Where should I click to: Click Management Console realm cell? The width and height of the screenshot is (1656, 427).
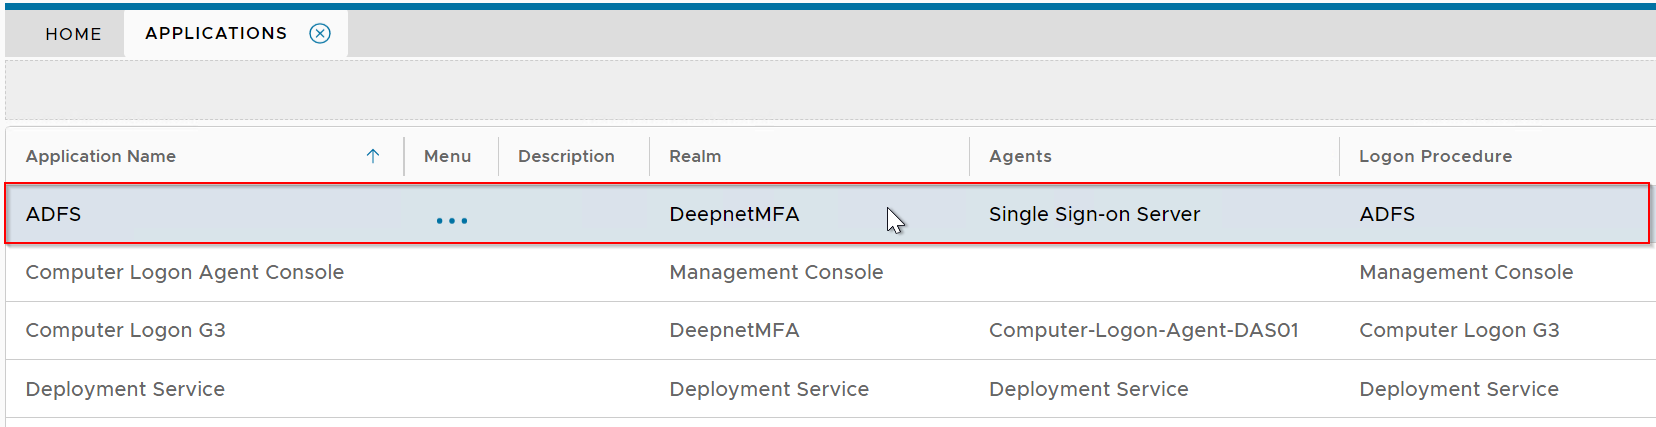click(776, 272)
